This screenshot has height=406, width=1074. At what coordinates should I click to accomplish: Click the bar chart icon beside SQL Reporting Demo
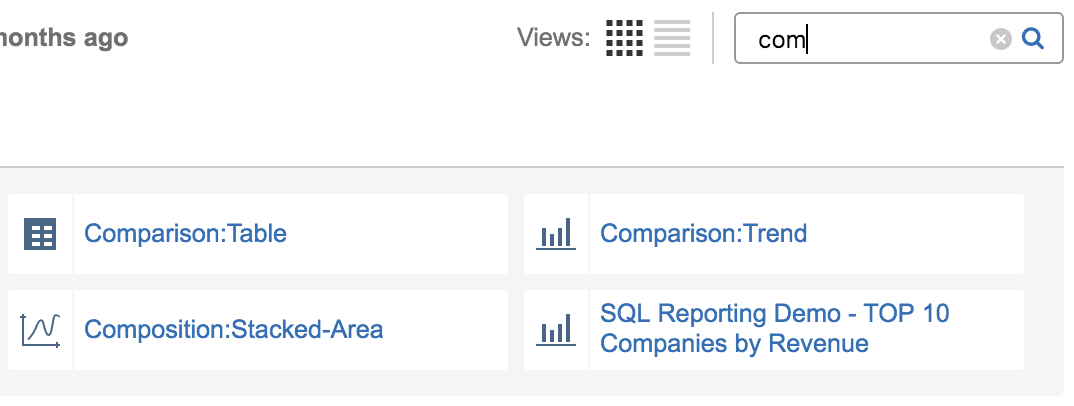(556, 330)
